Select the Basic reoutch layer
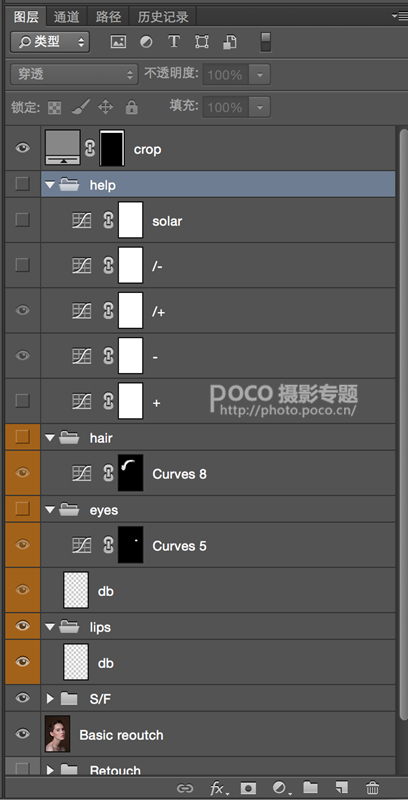The width and height of the screenshot is (408, 800). point(218,735)
